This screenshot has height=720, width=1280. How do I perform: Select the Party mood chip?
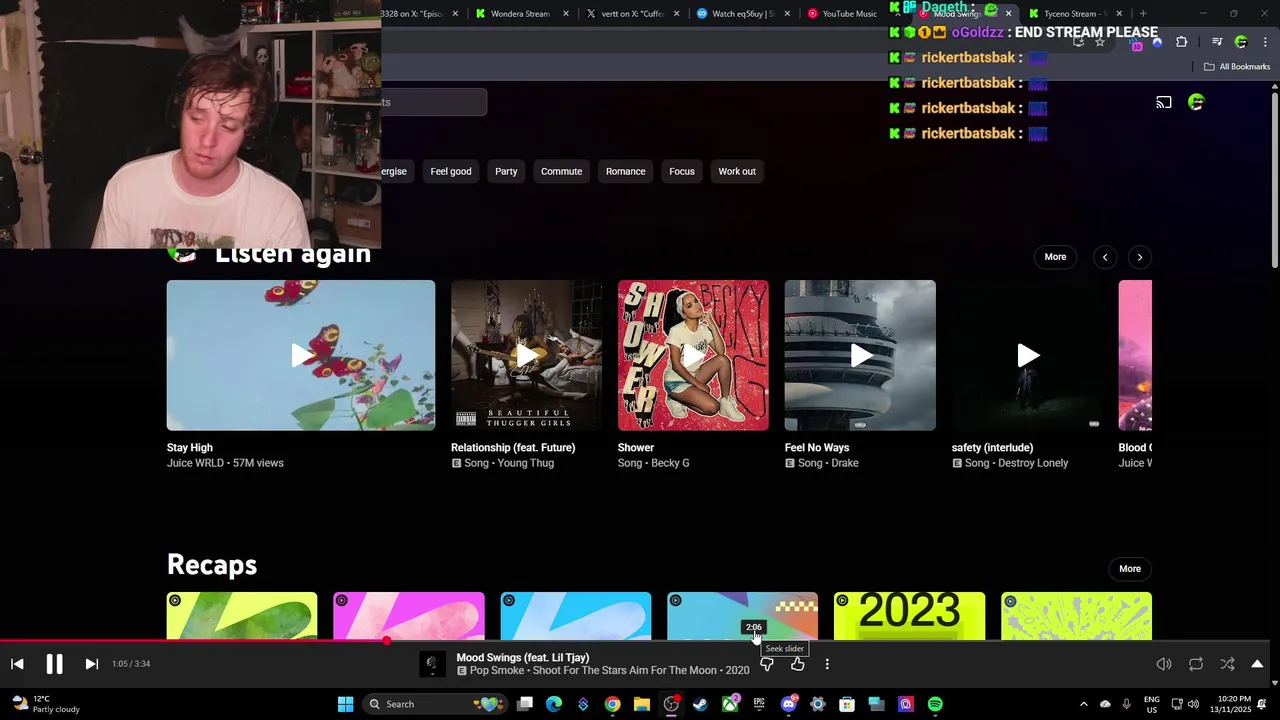506,171
